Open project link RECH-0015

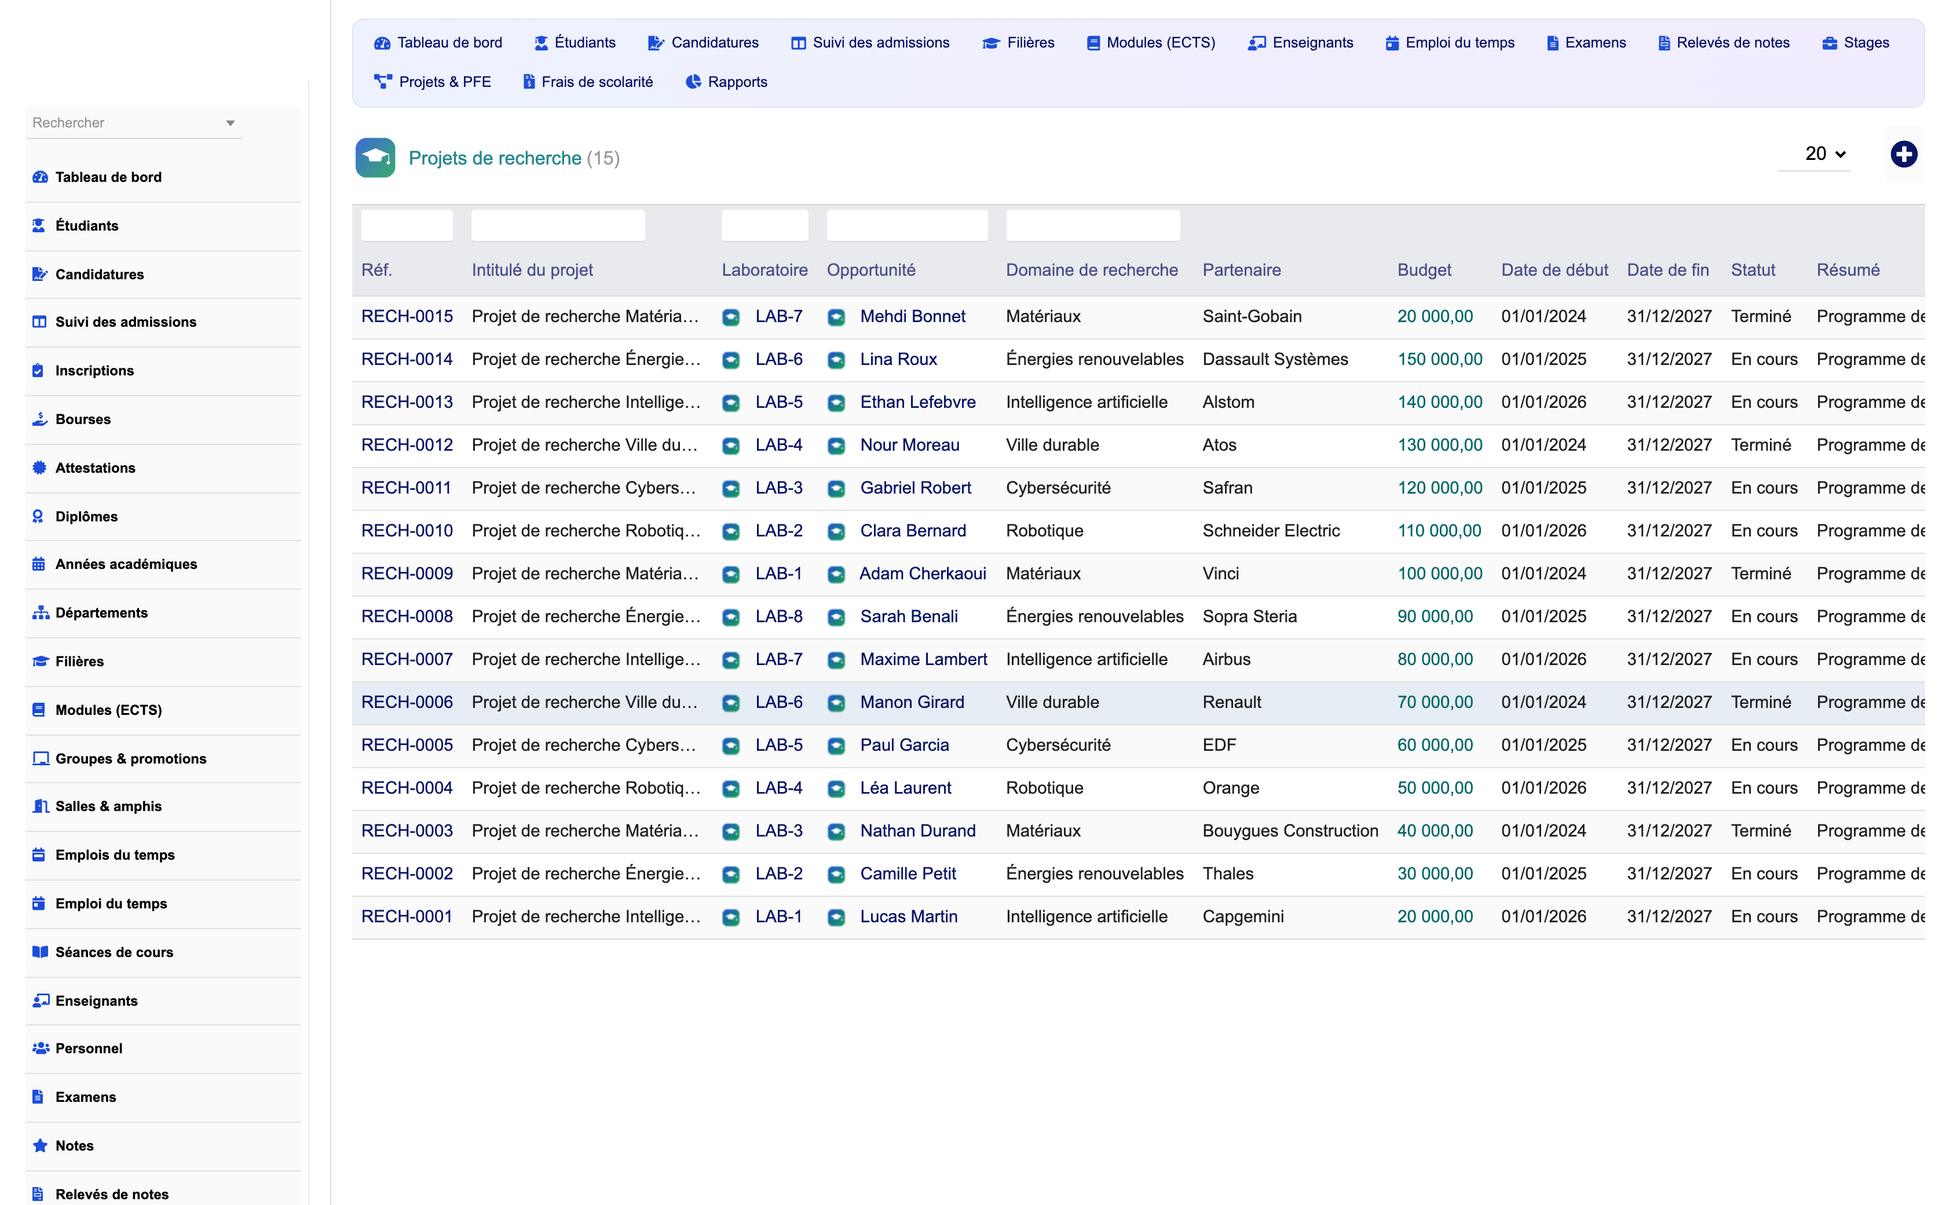point(407,317)
